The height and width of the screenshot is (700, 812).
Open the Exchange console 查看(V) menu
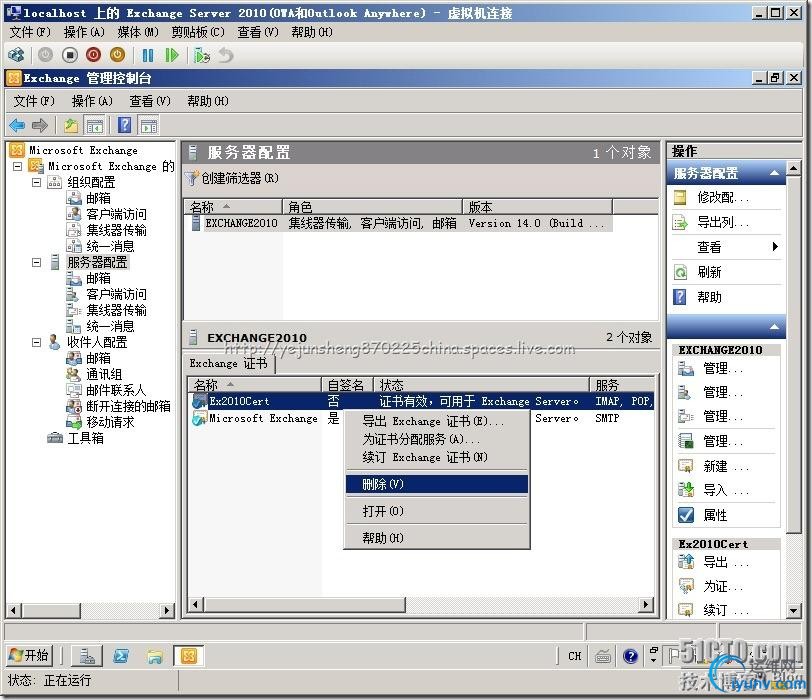click(150, 101)
